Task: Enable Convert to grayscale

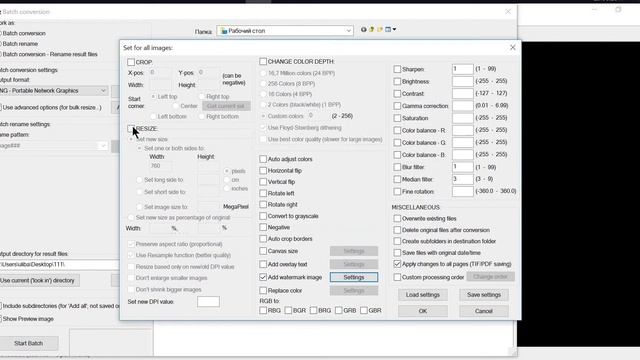Action: click(x=263, y=216)
